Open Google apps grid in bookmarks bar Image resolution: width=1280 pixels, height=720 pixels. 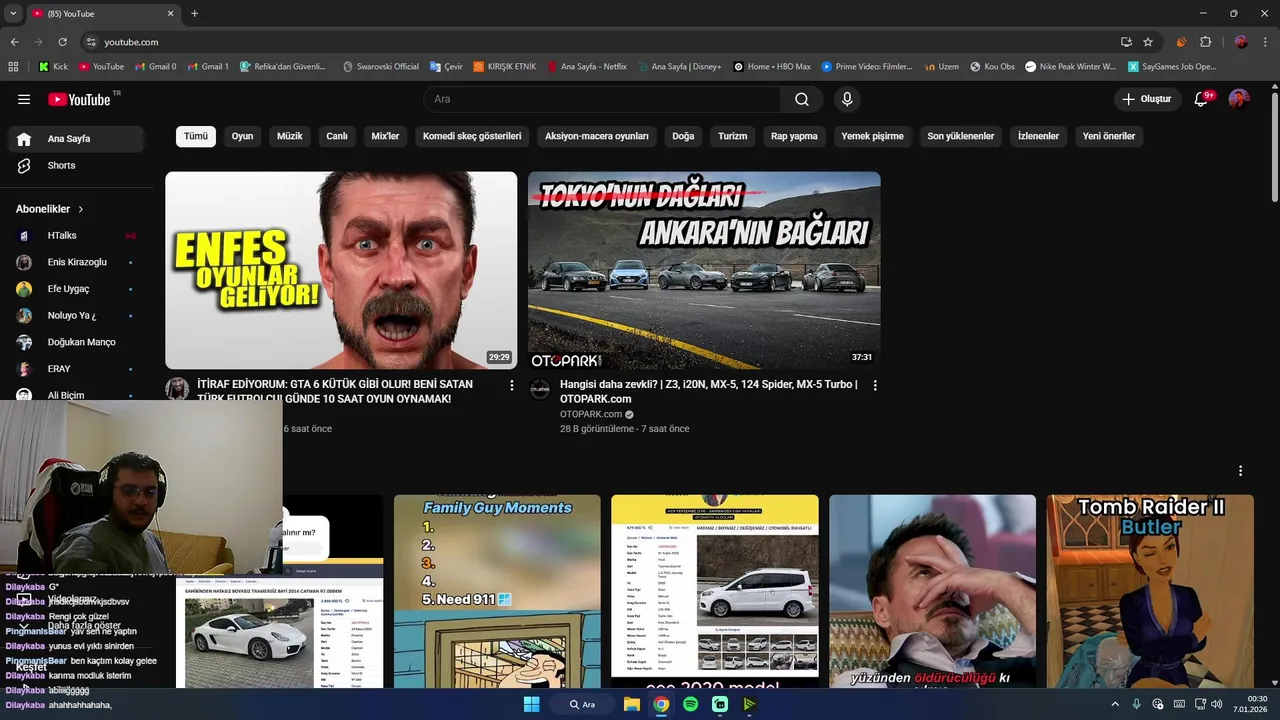click(x=13, y=67)
